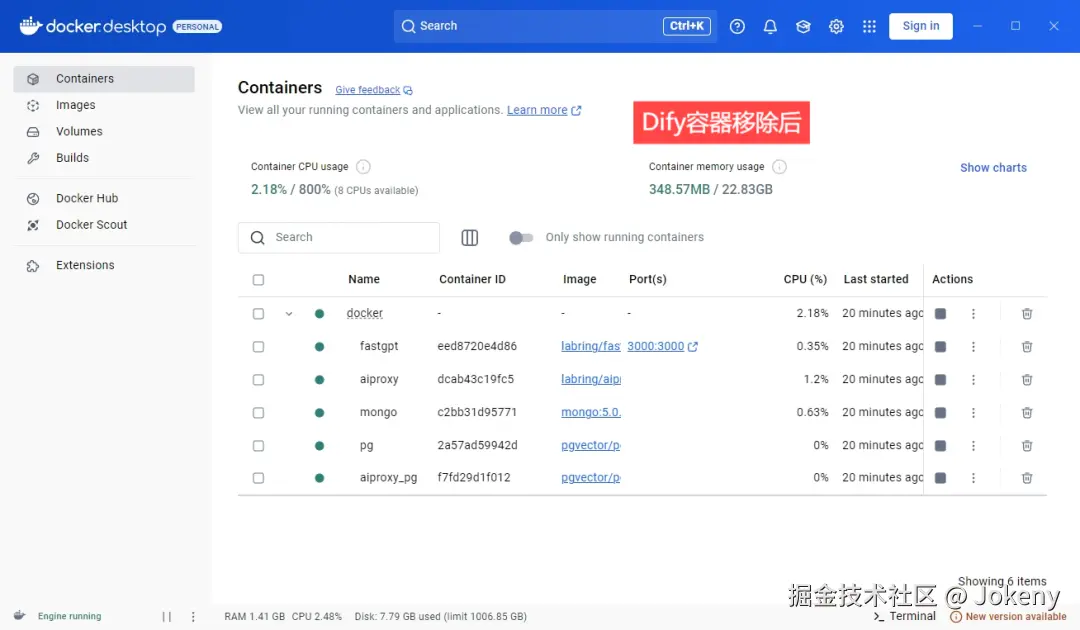
Task: Open engine options three-dot menu
Action: pyautogui.click(x=193, y=616)
